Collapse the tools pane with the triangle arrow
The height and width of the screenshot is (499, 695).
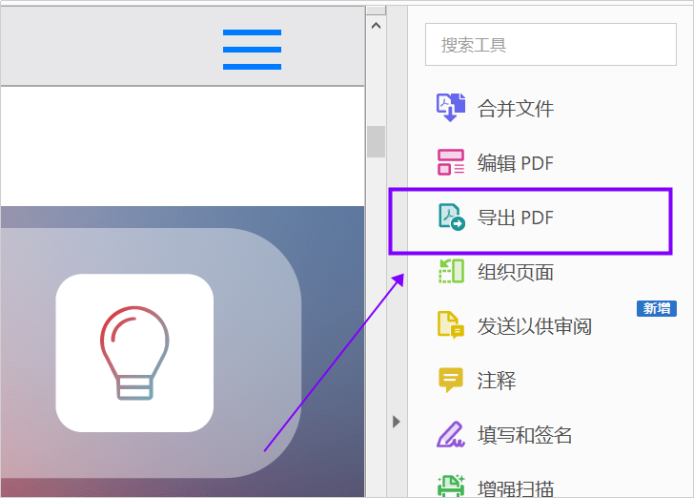(396, 421)
